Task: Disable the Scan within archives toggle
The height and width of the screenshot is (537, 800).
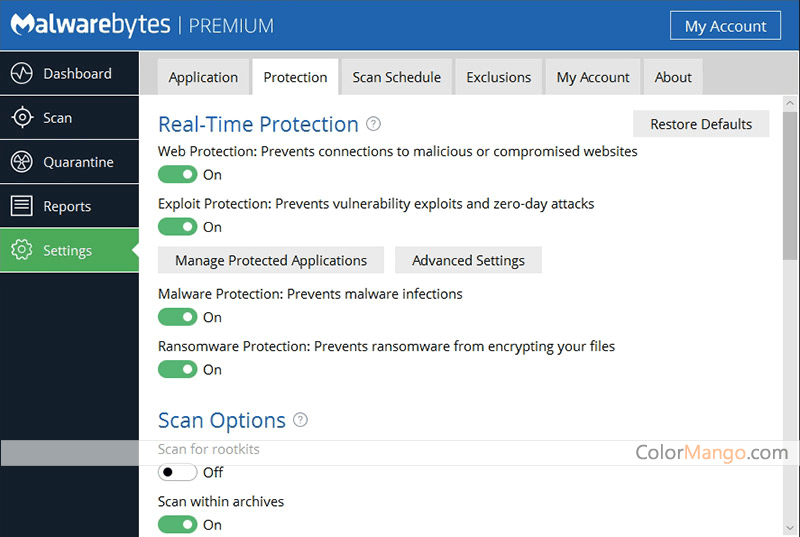Action: coord(178,524)
